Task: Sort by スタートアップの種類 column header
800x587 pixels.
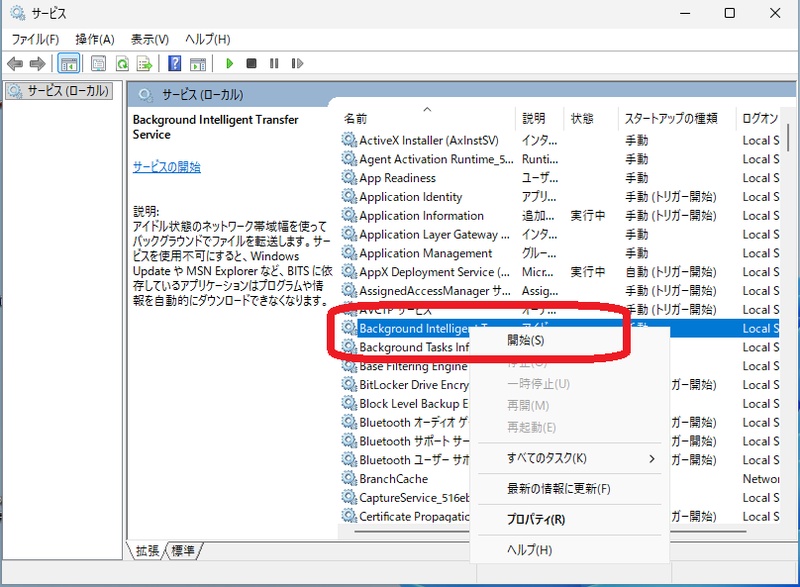Action: click(x=677, y=118)
